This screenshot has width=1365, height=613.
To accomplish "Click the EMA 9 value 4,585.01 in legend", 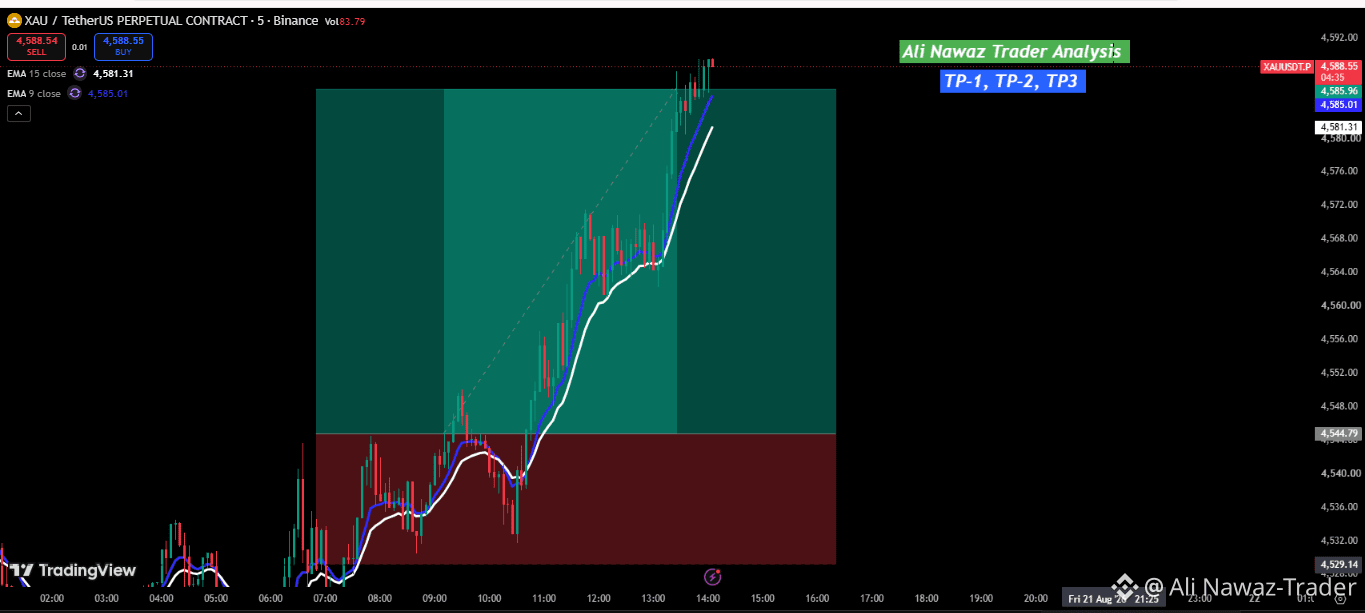I will pyautogui.click(x=107, y=94).
